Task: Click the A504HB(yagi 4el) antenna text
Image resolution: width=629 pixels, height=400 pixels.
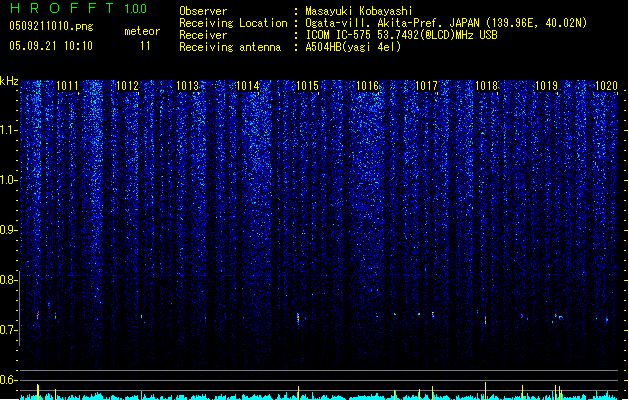Action: tap(353, 47)
